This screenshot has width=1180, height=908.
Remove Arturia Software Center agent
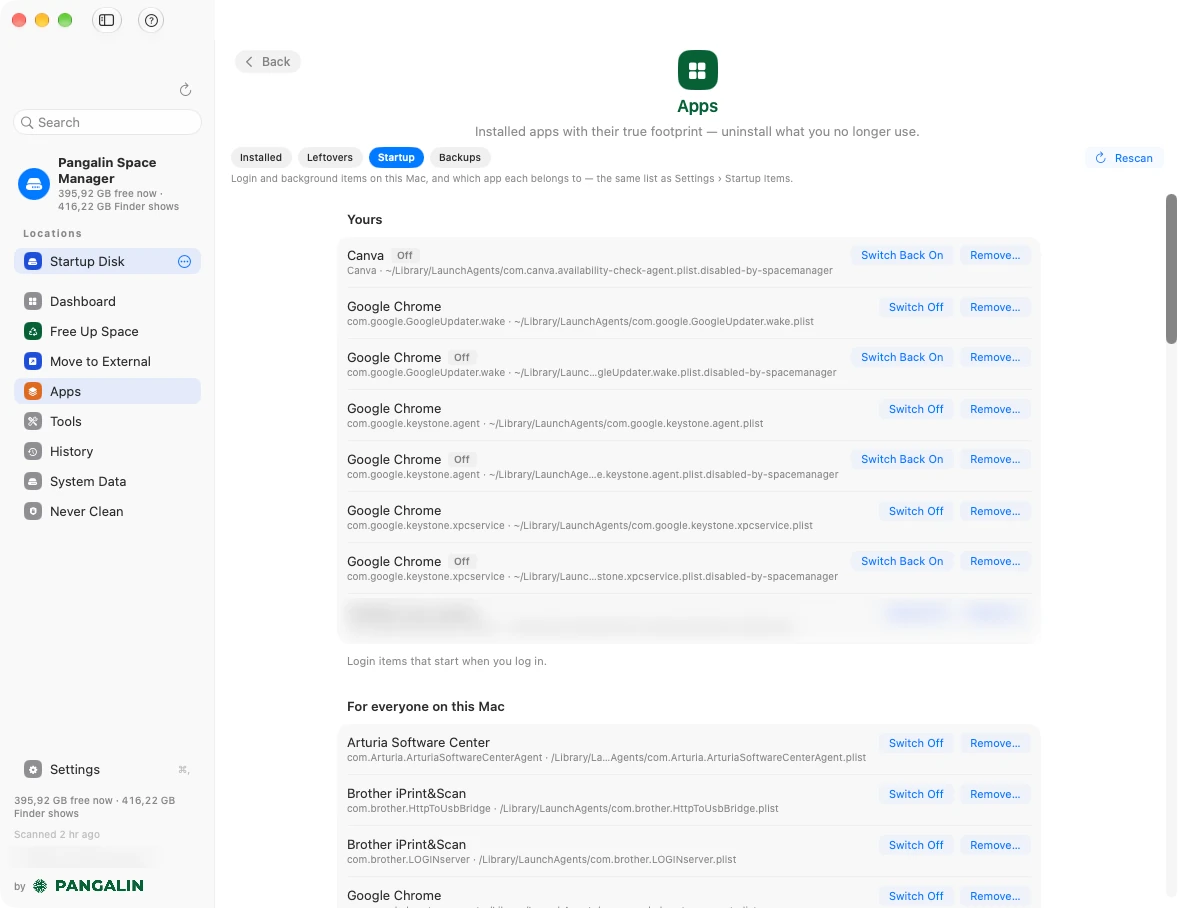coord(995,743)
